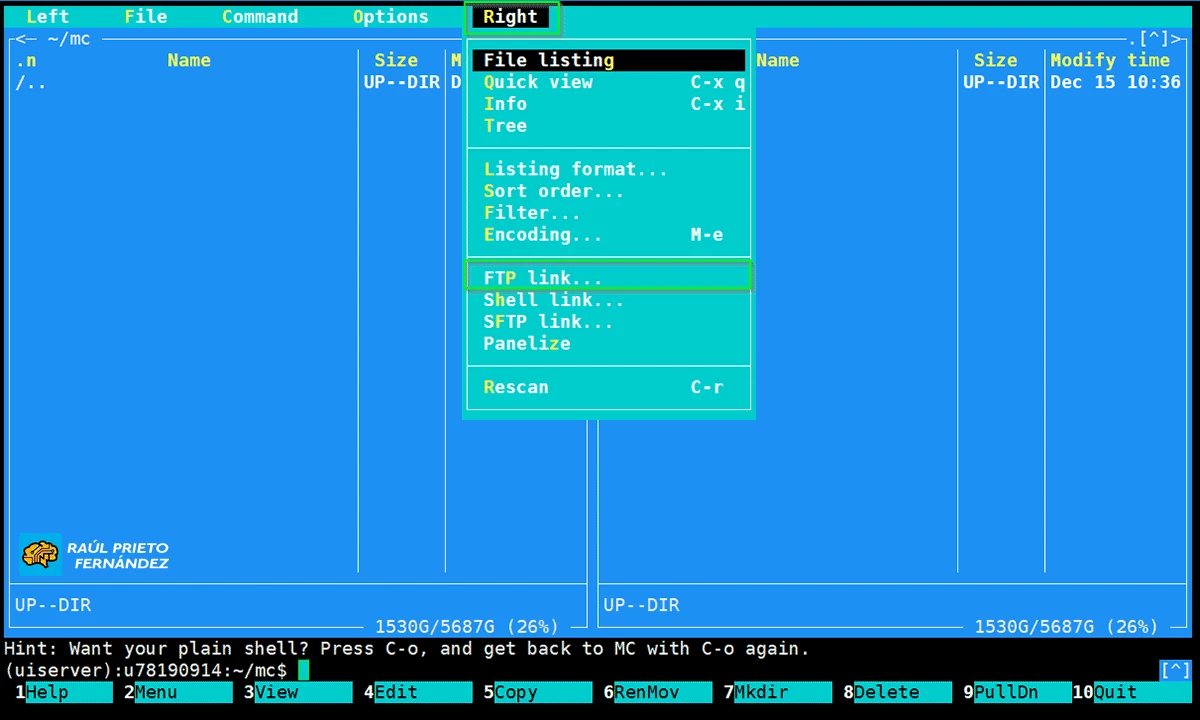Click Rescan in the Right menu

[x=516, y=387]
